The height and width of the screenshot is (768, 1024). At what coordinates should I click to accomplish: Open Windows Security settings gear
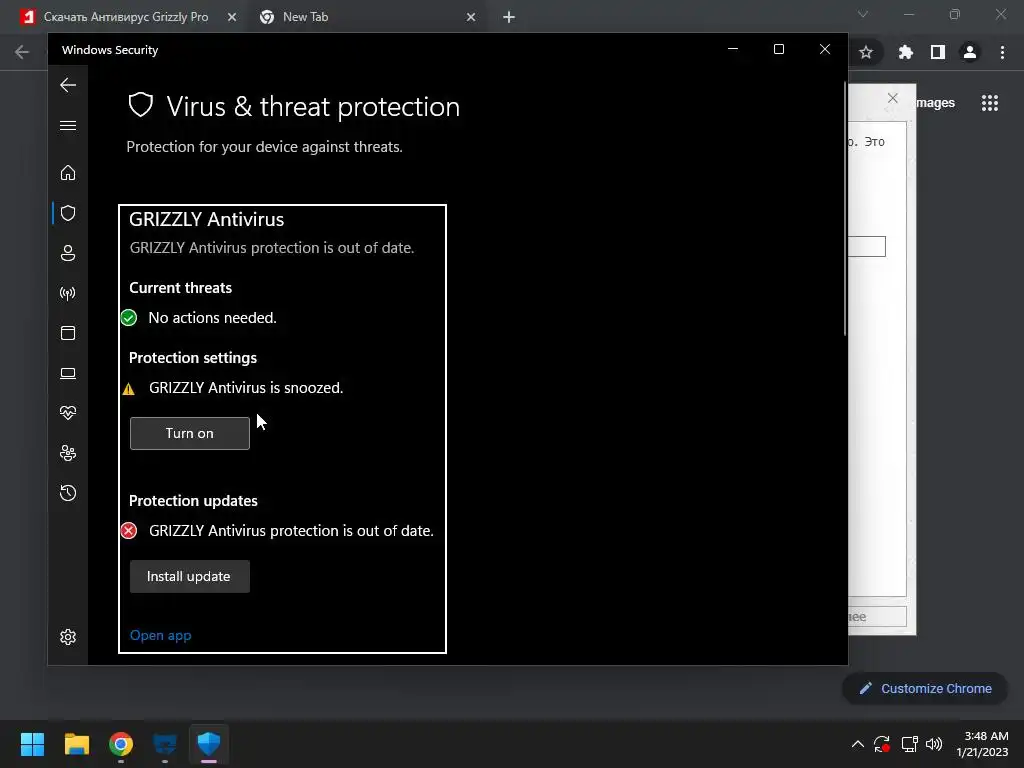coord(68,637)
